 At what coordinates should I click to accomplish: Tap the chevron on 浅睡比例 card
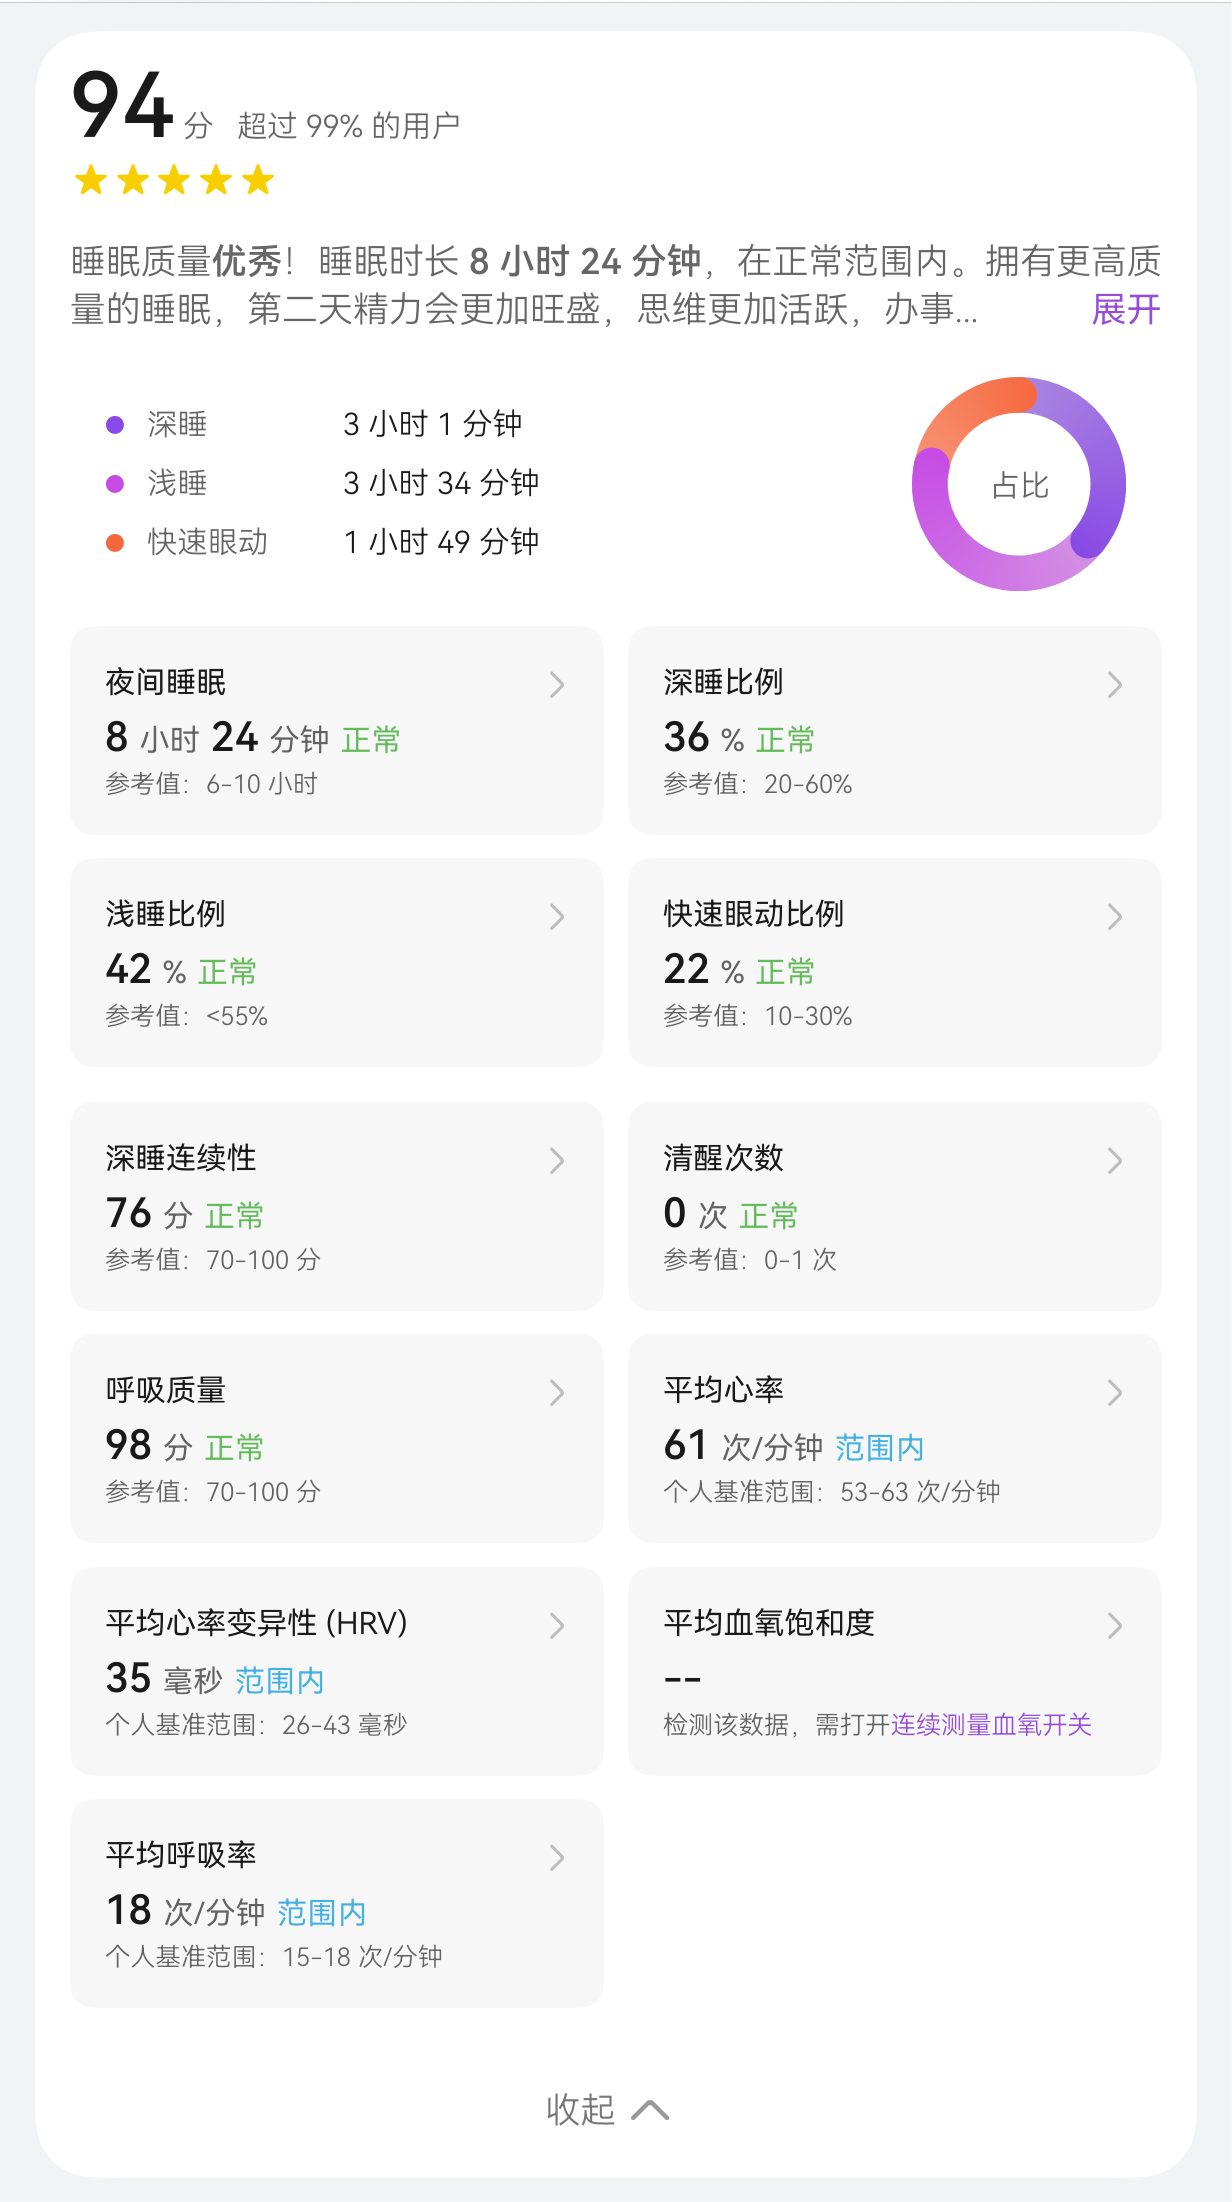pyautogui.click(x=557, y=917)
